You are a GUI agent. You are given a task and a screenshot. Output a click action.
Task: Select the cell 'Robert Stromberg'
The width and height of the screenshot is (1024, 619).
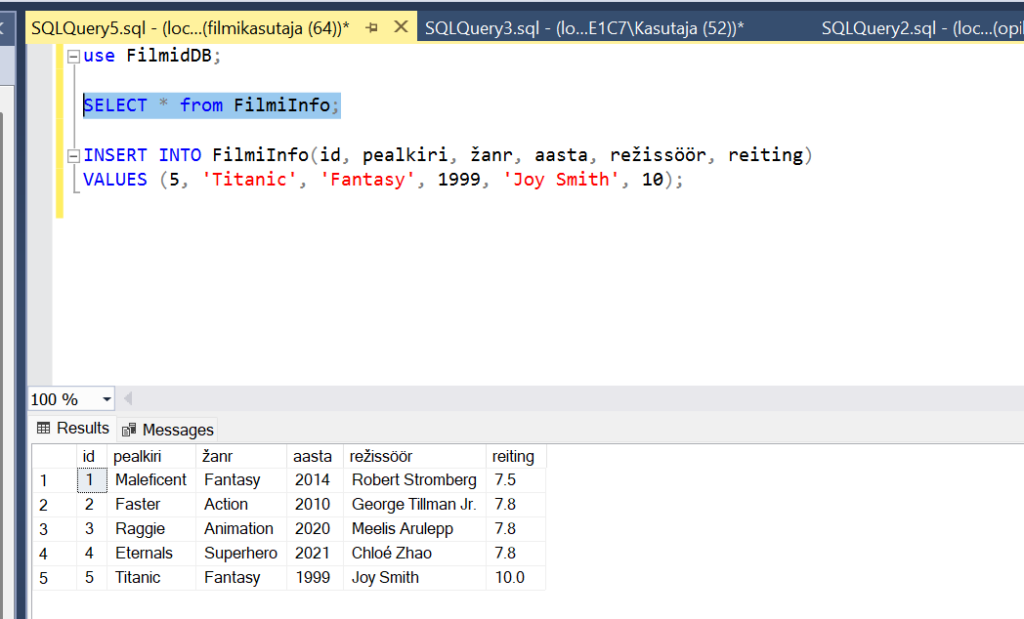pos(415,480)
